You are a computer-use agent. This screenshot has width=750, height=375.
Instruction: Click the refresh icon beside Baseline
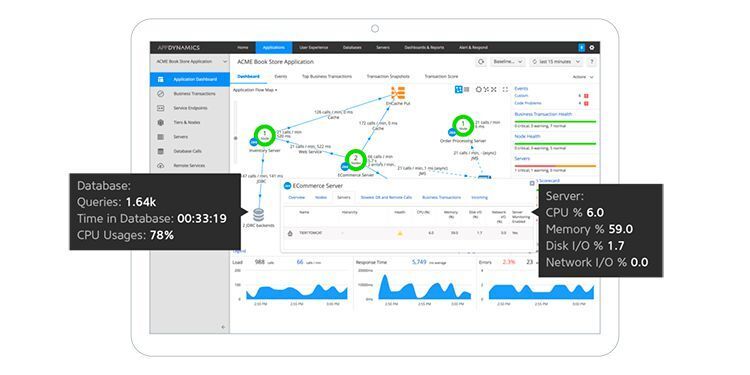[x=481, y=62]
